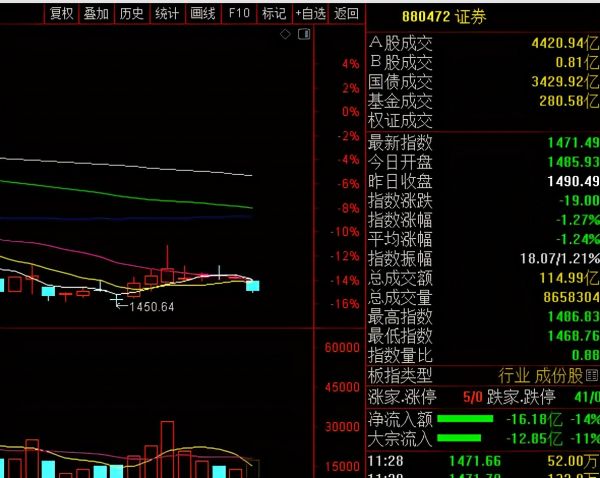The height and width of the screenshot is (478, 600).
Task: Toggle the side panel layout icon
Action: (302, 34)
